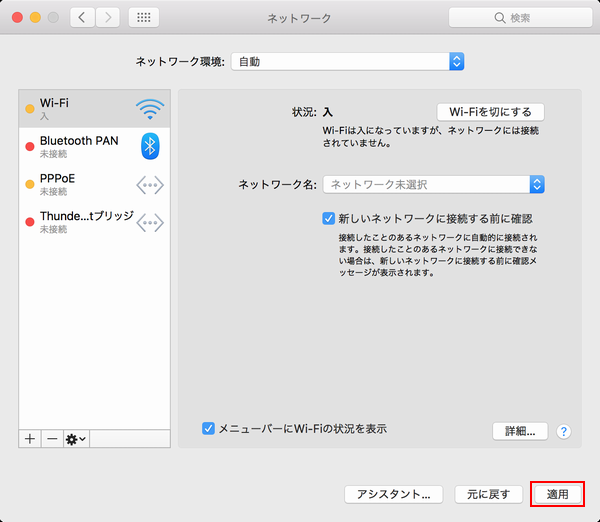Open the help question mark button

563,432
